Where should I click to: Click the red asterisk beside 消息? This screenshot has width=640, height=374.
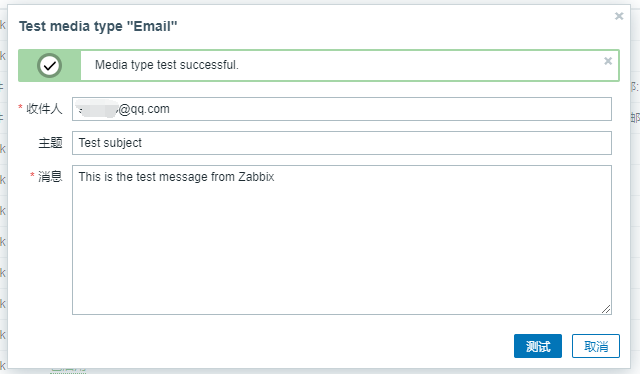[32, 174]
